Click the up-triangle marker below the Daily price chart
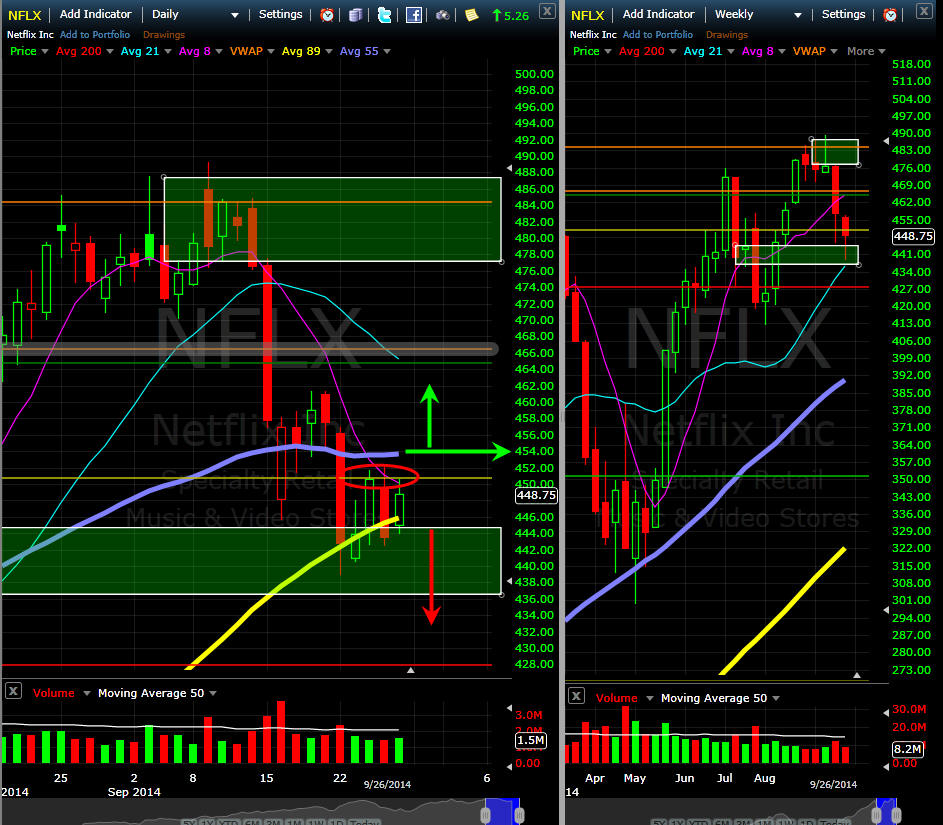 point(411,670)
